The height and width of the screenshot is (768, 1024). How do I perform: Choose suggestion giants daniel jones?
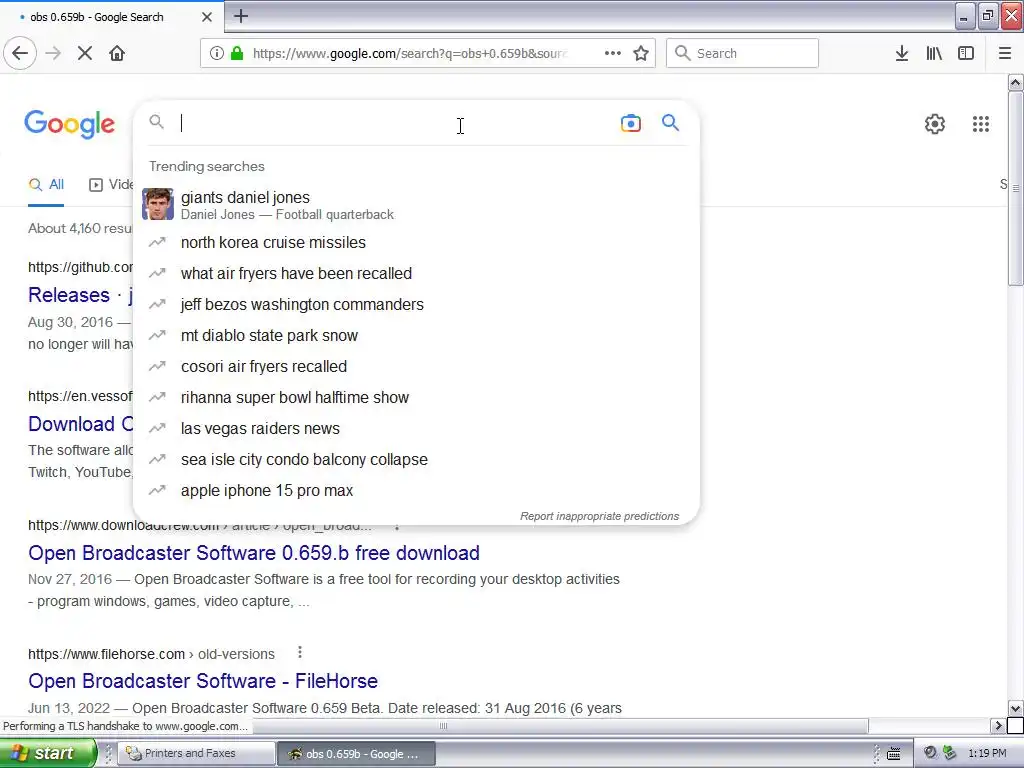pos(416,205)
